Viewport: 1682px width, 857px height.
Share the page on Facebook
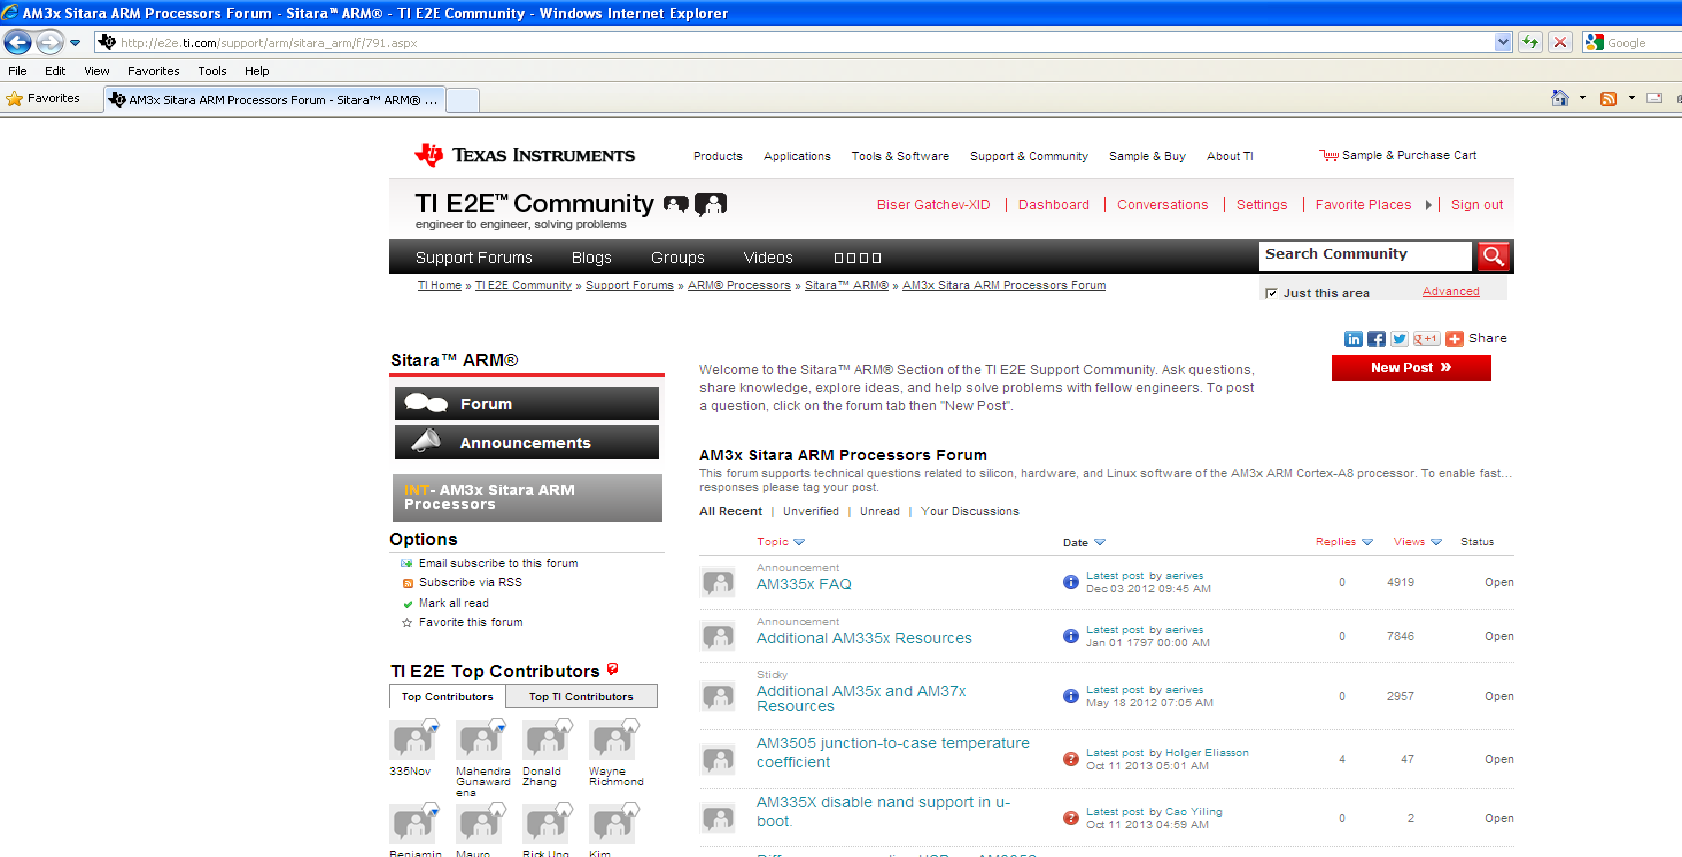coord(1376,339)
